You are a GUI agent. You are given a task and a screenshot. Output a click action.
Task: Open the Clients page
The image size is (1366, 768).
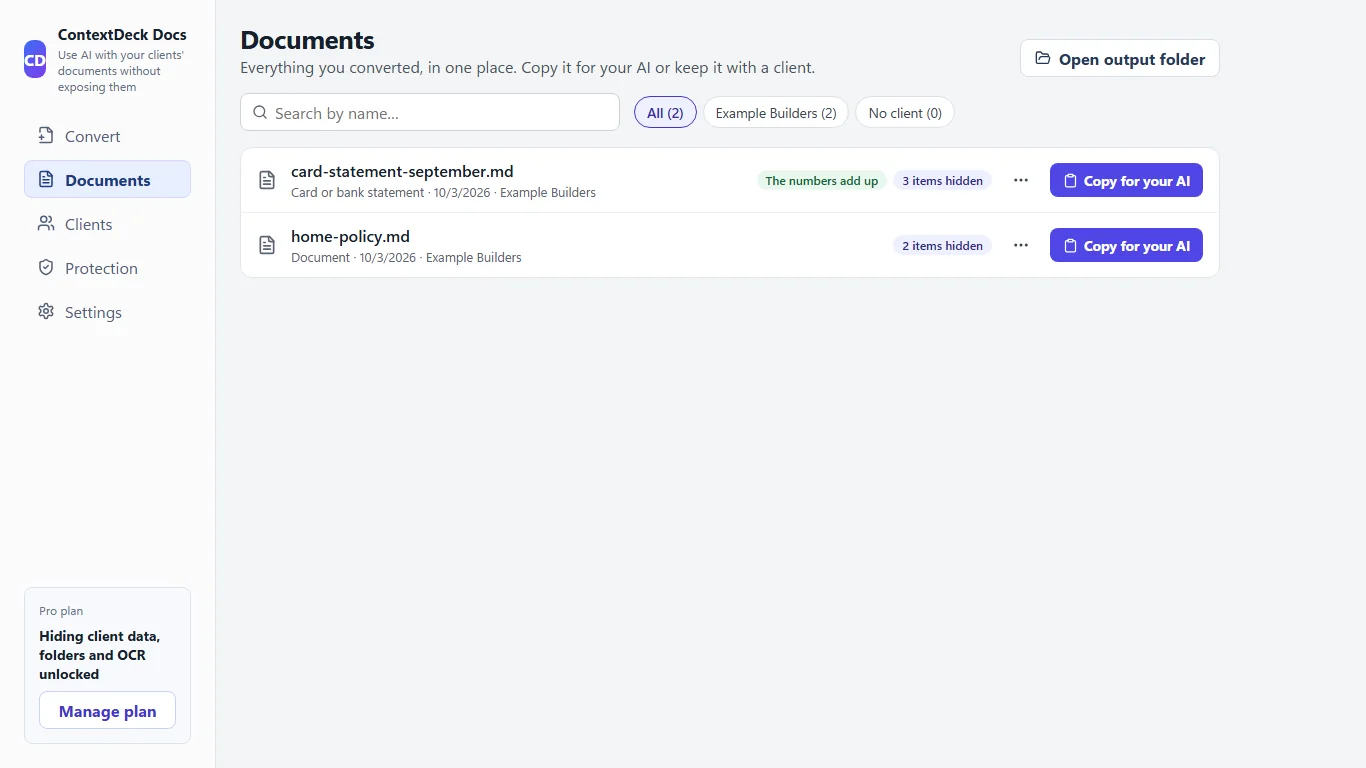(x=107, y=224)
